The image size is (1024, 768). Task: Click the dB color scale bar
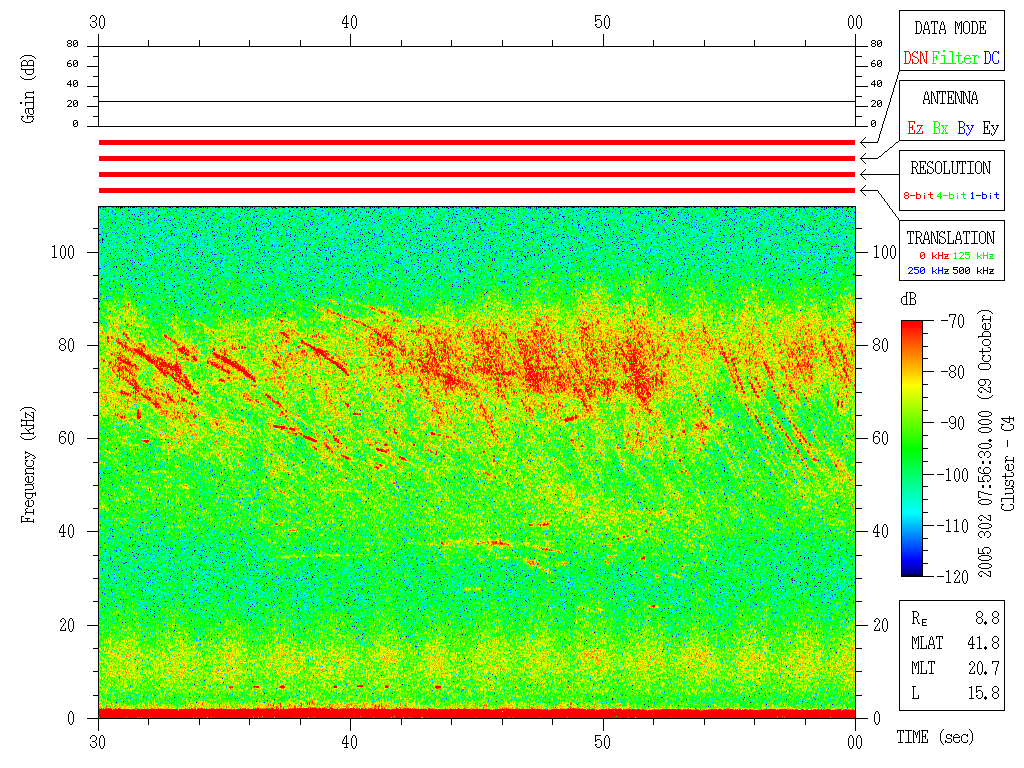[x=912, y=448]
